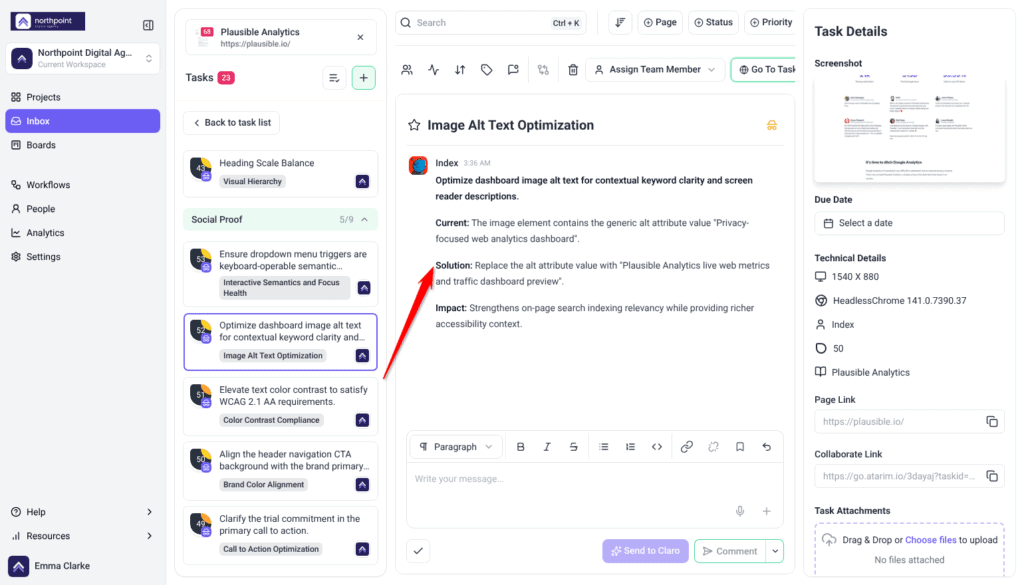Click Back to task list
The height and width of the screenshot is (585, 1024).
(232, 123)
